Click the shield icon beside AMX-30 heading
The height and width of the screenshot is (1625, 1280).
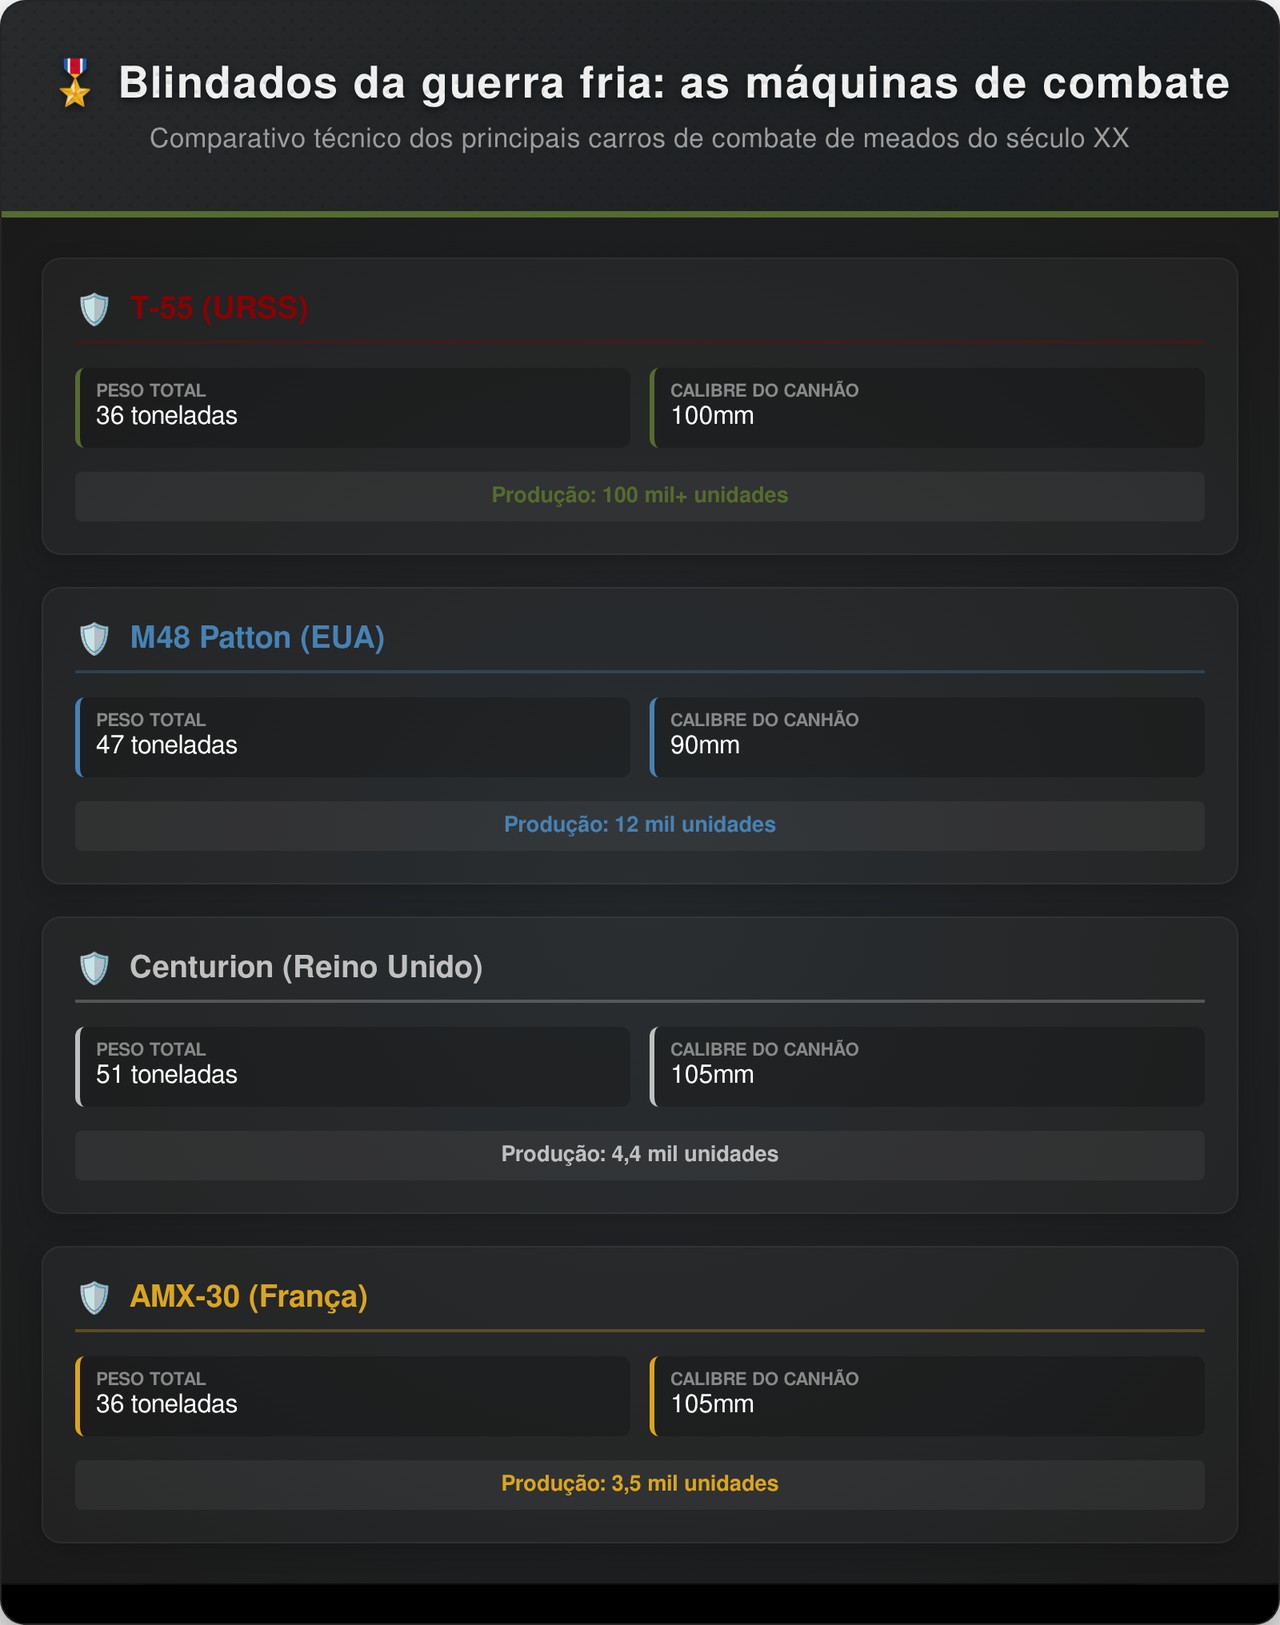coord(94,1297)
